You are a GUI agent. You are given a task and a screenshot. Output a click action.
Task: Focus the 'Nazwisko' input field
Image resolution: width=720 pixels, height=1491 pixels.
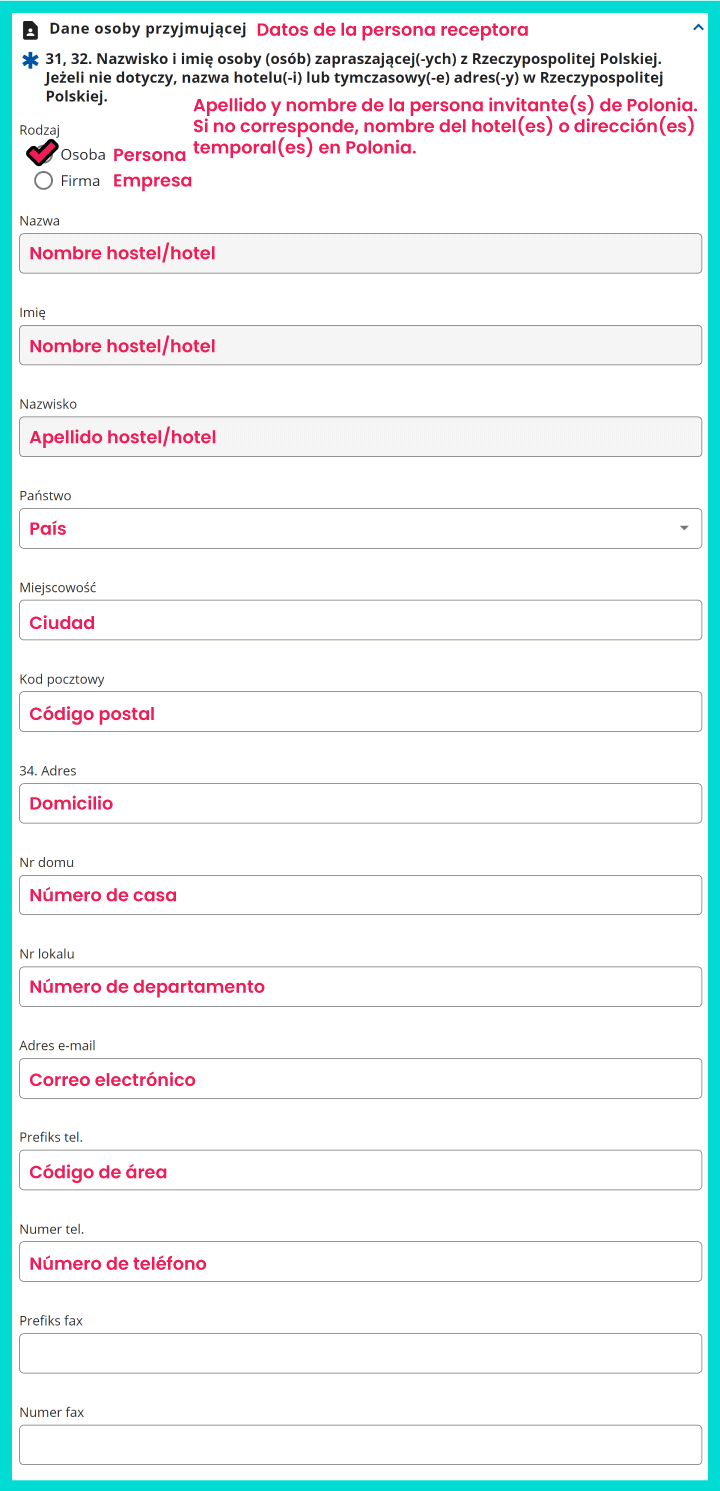[x=360, y=437]
